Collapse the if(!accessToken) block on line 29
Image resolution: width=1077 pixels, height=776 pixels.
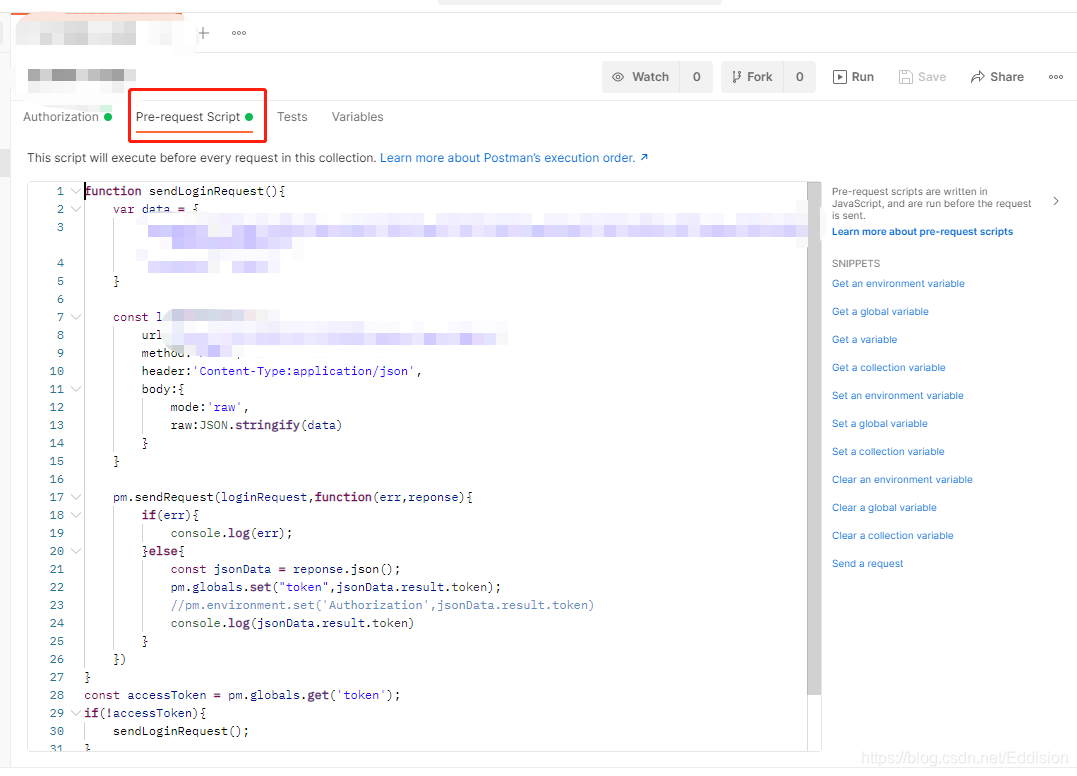click(76, 713)
